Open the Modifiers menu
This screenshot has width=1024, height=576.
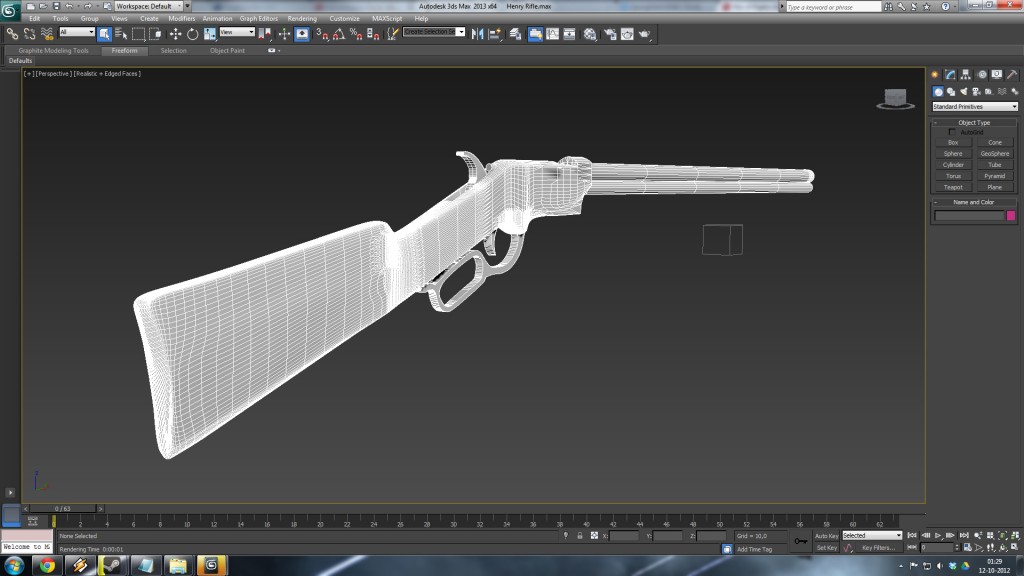click(181, 18)
